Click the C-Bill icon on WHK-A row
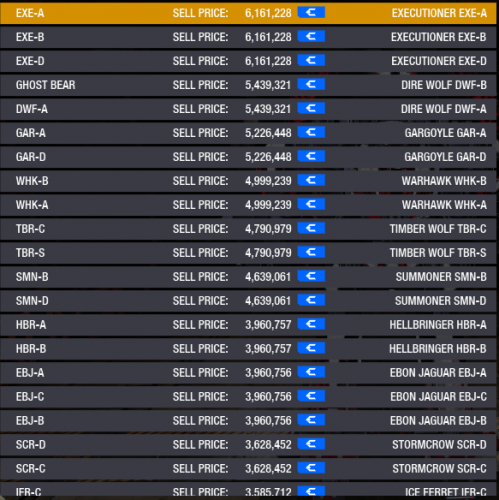This screenshot has height=500, width=499. pyautogui.click(x=311, y=204)
